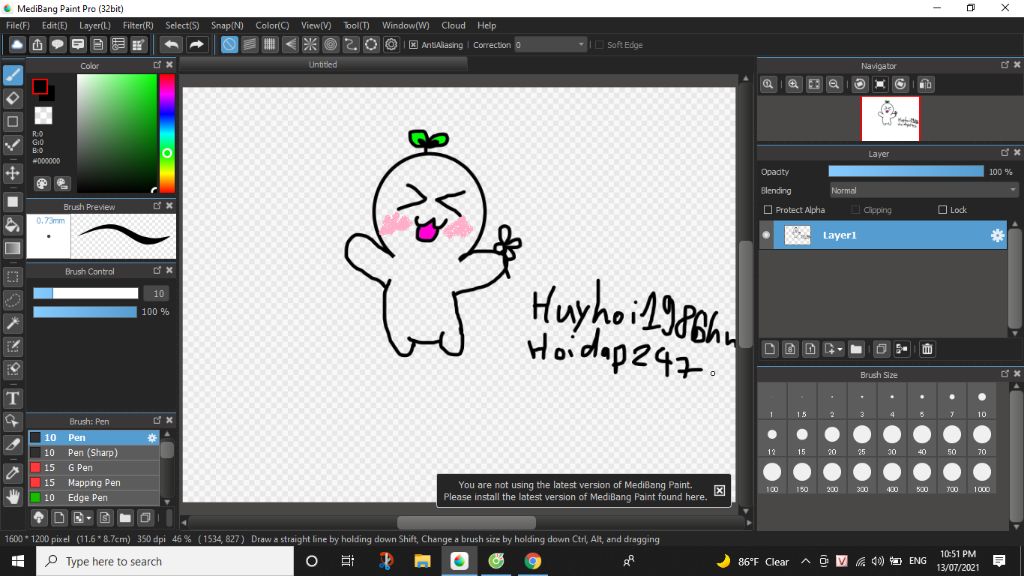Show hidden system tray icons
The width and height of the screenshot is (1024, 576).
805,561
